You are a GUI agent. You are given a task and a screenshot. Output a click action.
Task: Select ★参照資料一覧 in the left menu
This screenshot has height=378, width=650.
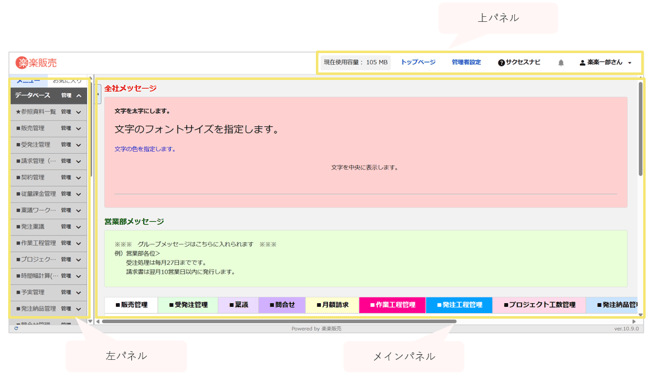pyautogui.click(x=36, y=112)
